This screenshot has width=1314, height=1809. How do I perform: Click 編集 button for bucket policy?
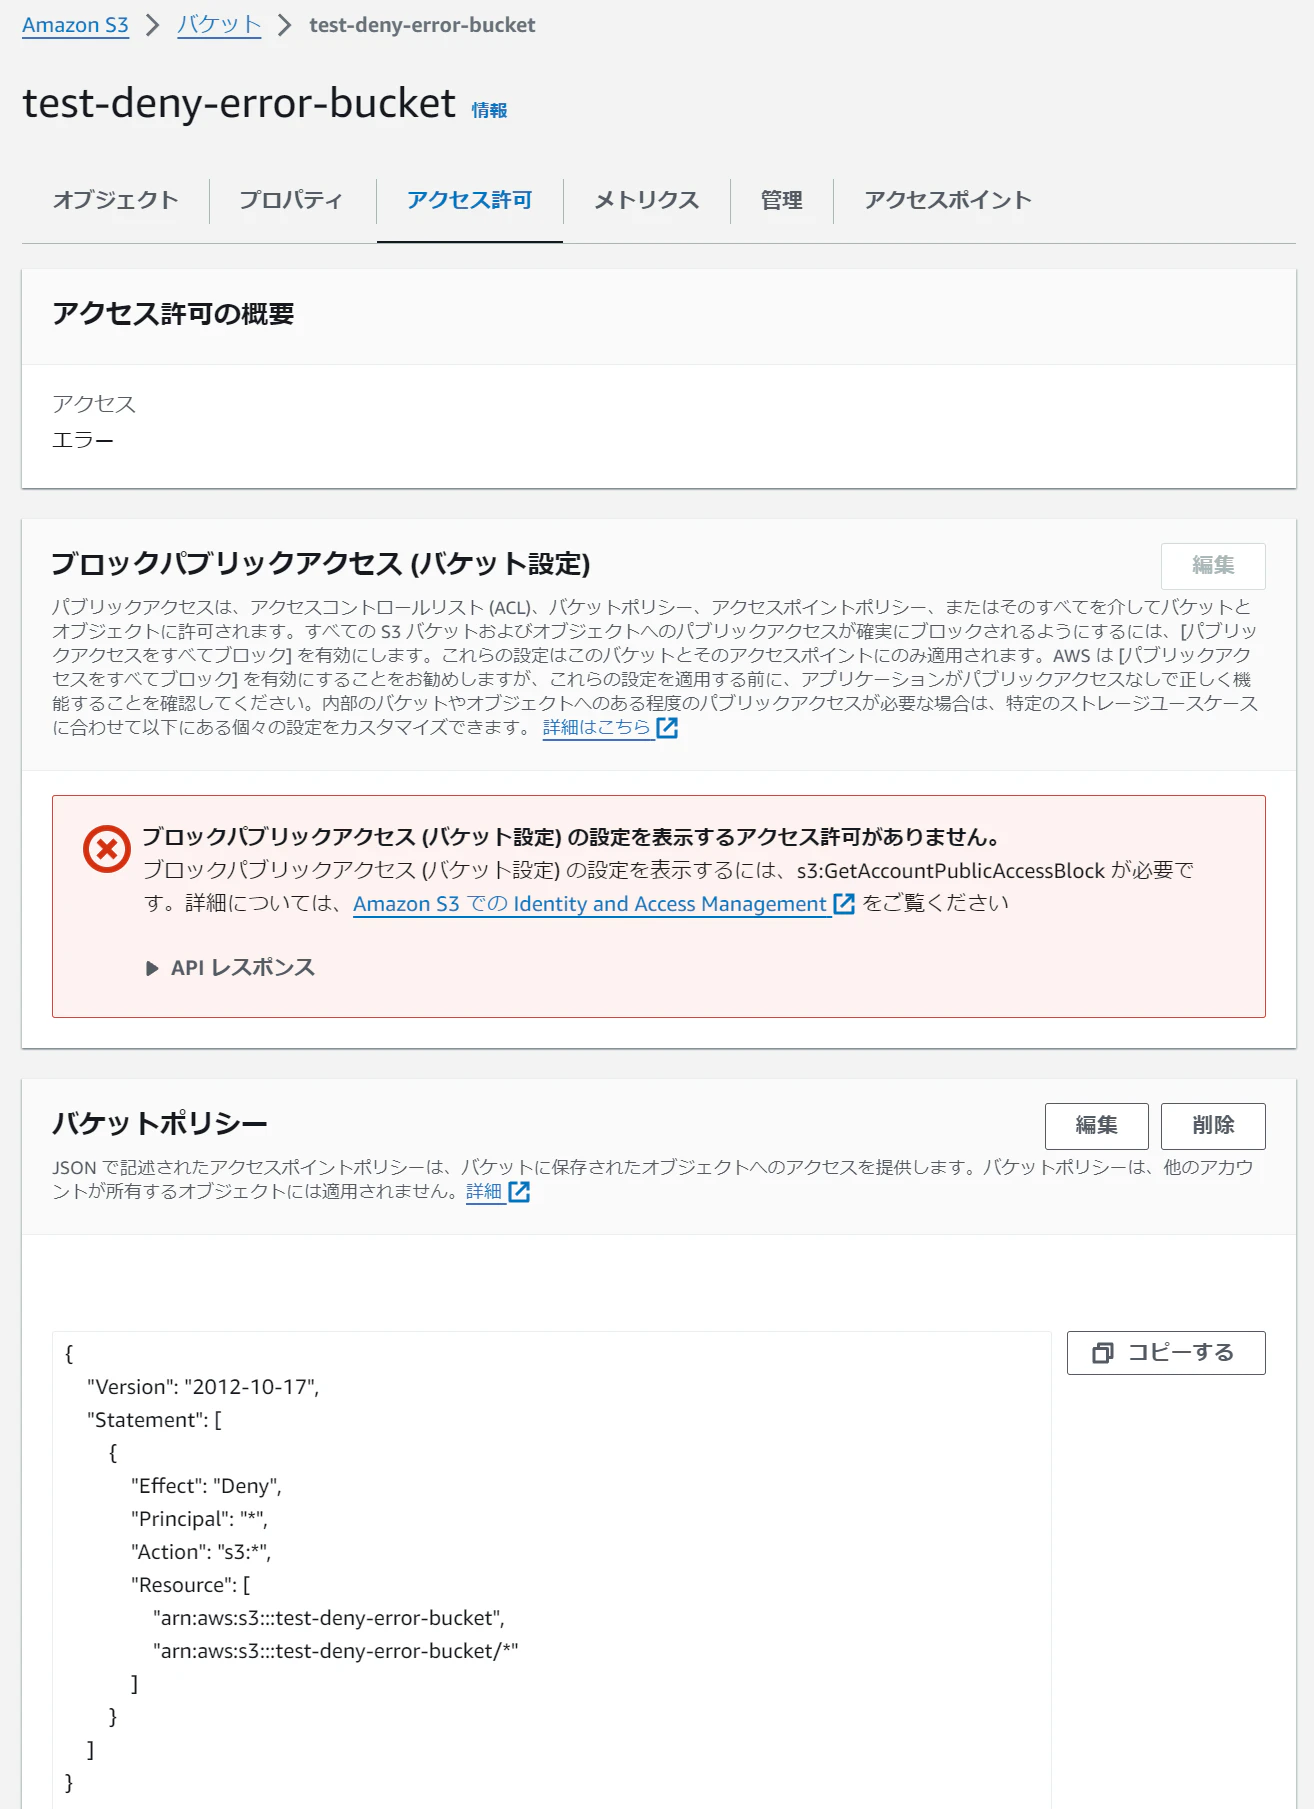tap(1096, 1126)
